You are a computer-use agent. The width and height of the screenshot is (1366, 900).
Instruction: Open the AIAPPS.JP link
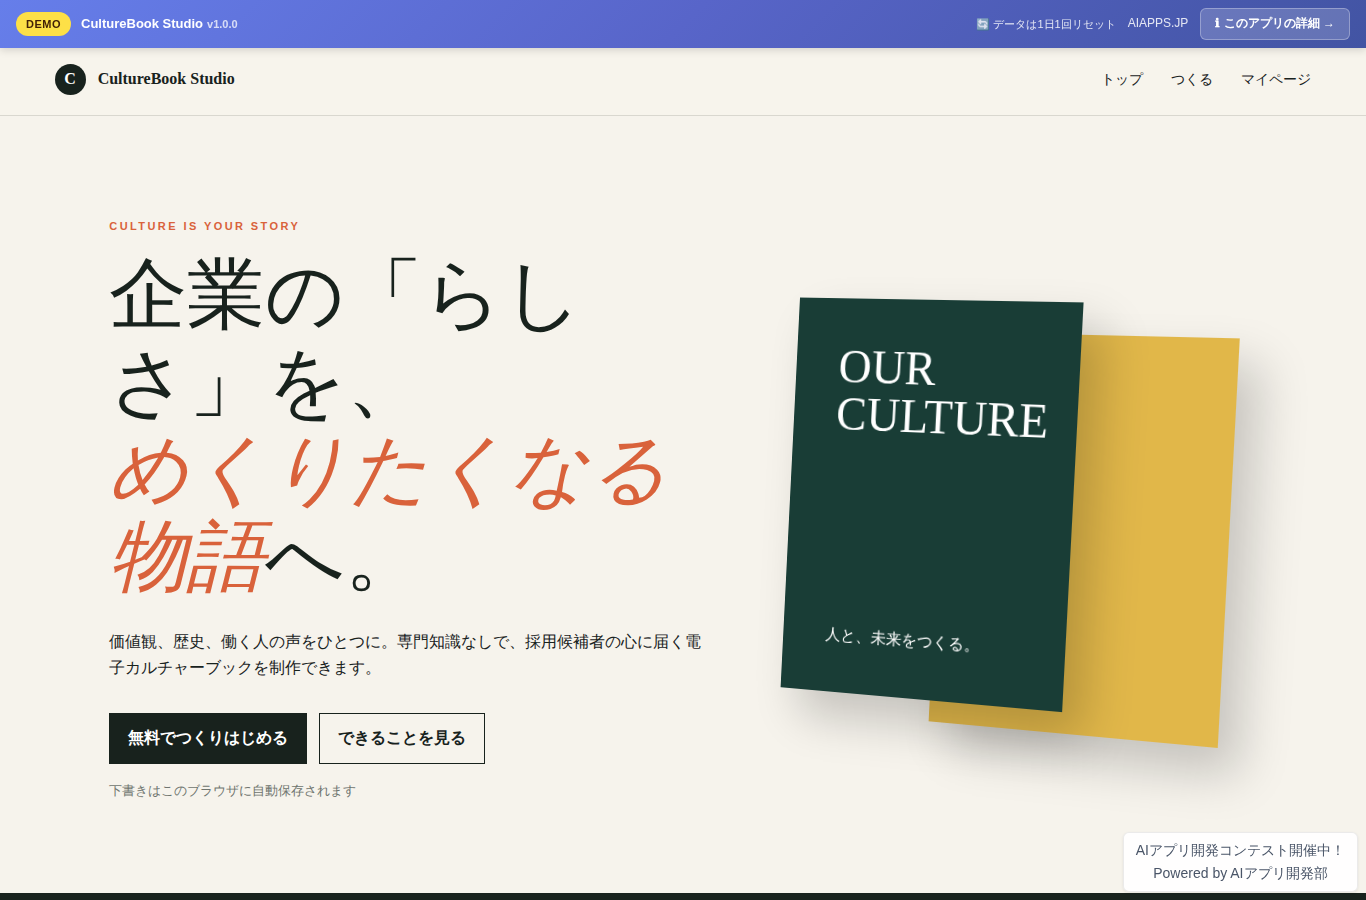1158,23
